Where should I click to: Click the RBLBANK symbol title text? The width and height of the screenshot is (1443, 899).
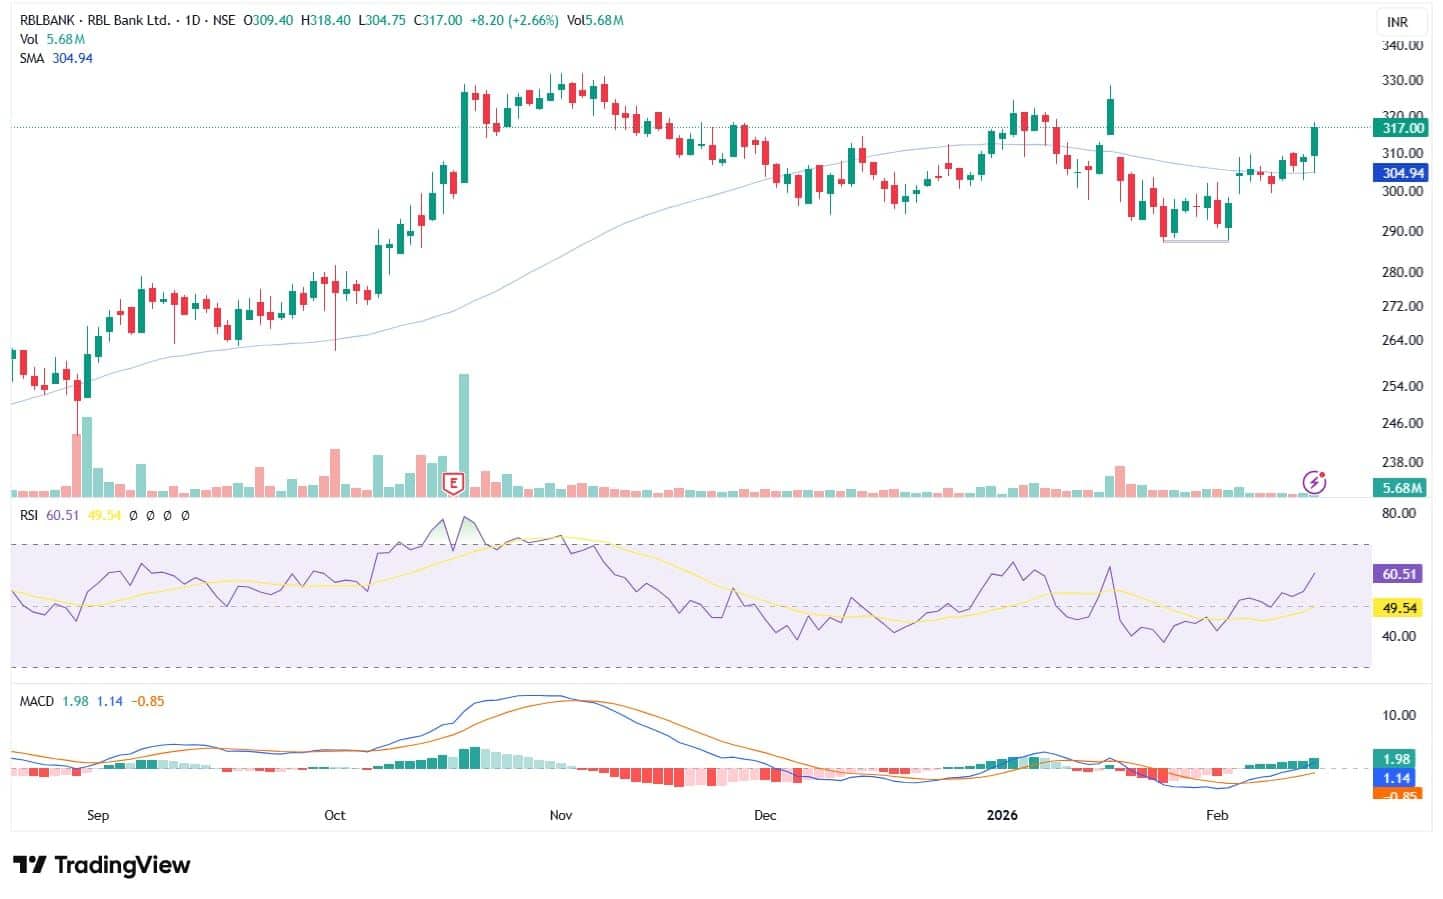click(94, 20)
